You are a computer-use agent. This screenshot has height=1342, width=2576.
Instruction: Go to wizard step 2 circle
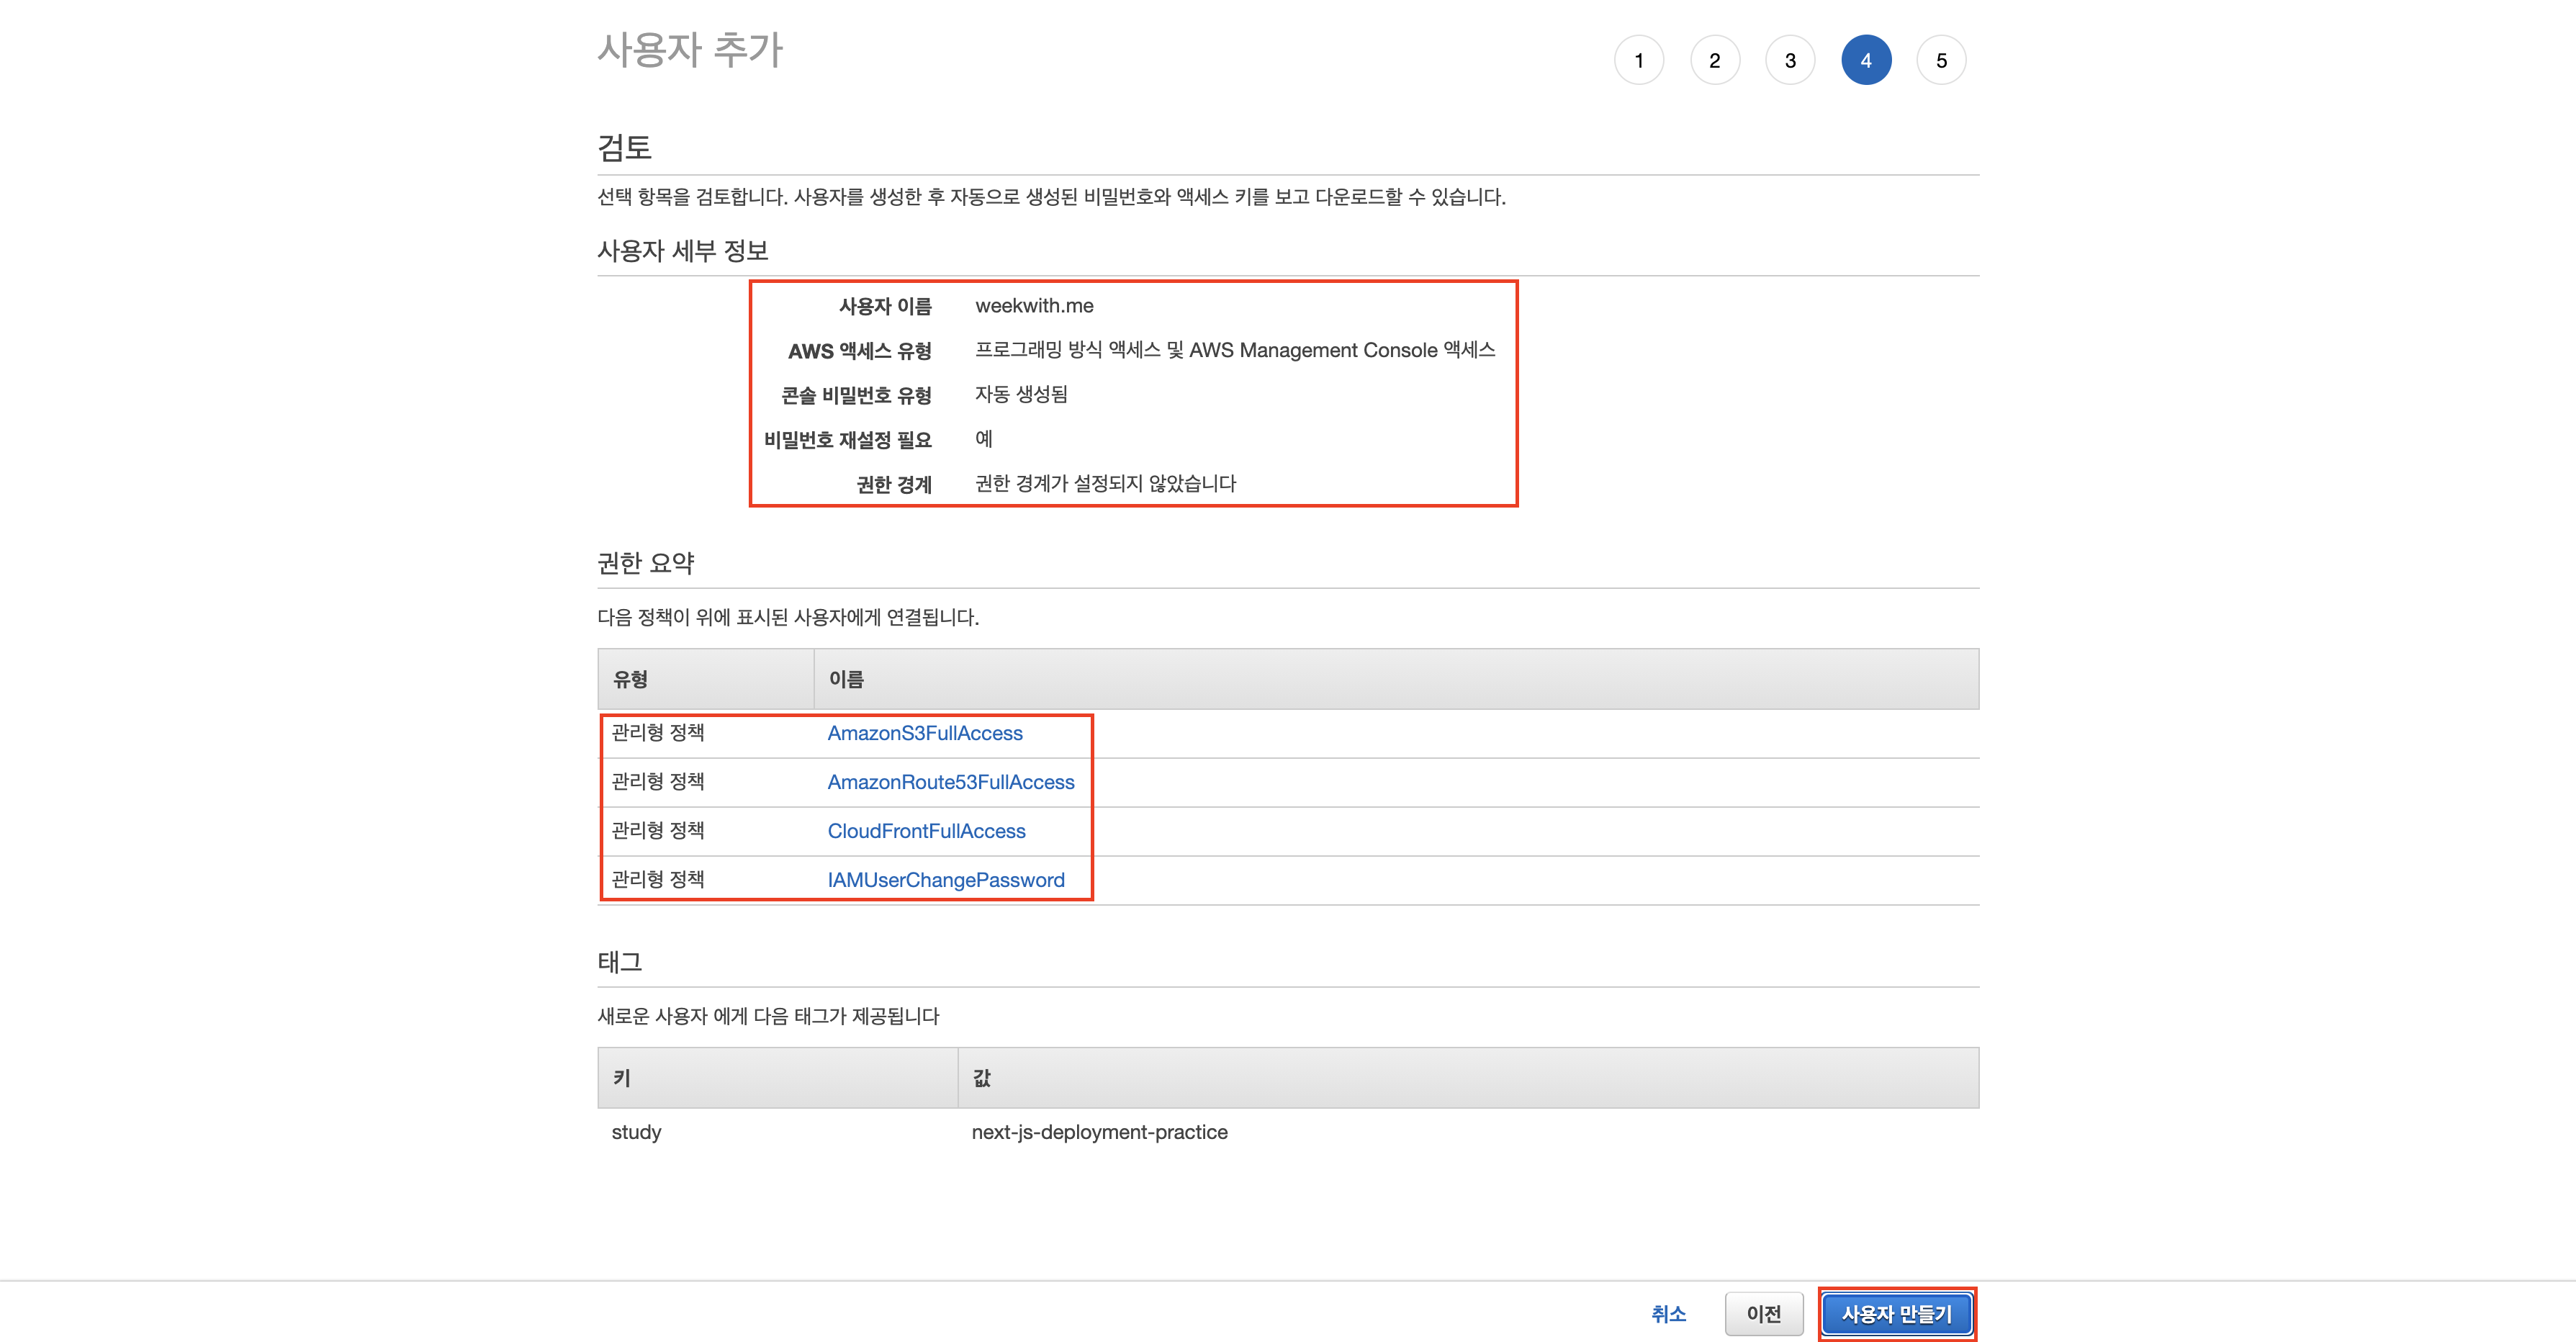(x=1714, y=60)
